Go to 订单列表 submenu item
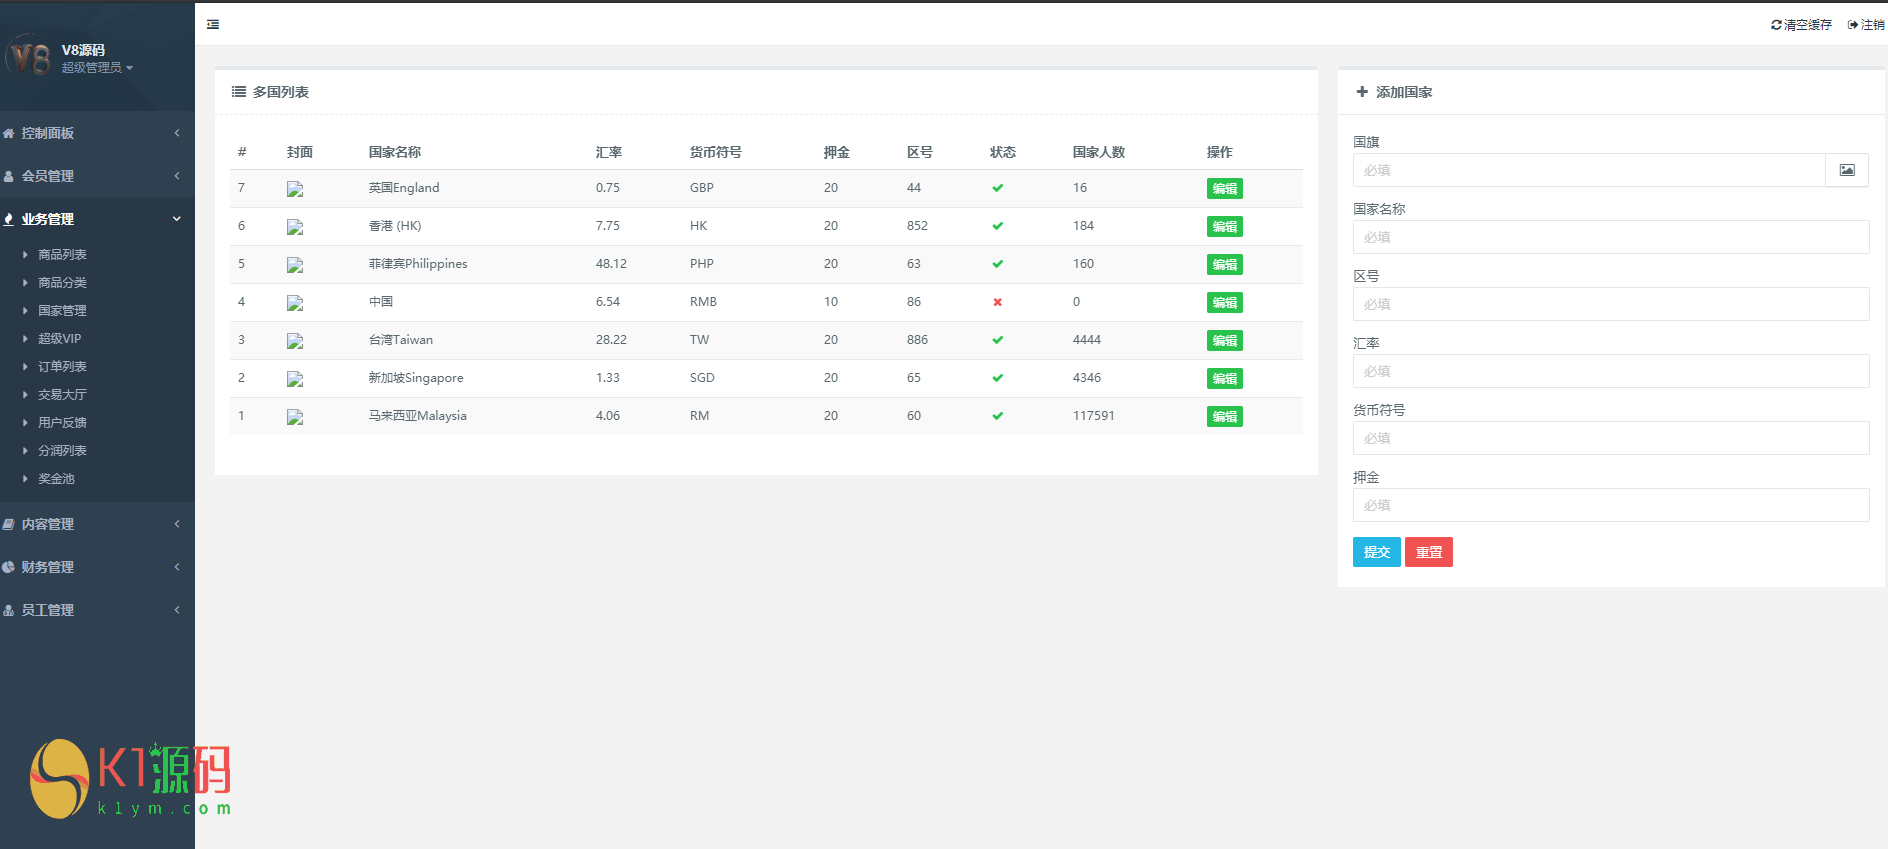1888x849 pixels. tap(62, 367)
